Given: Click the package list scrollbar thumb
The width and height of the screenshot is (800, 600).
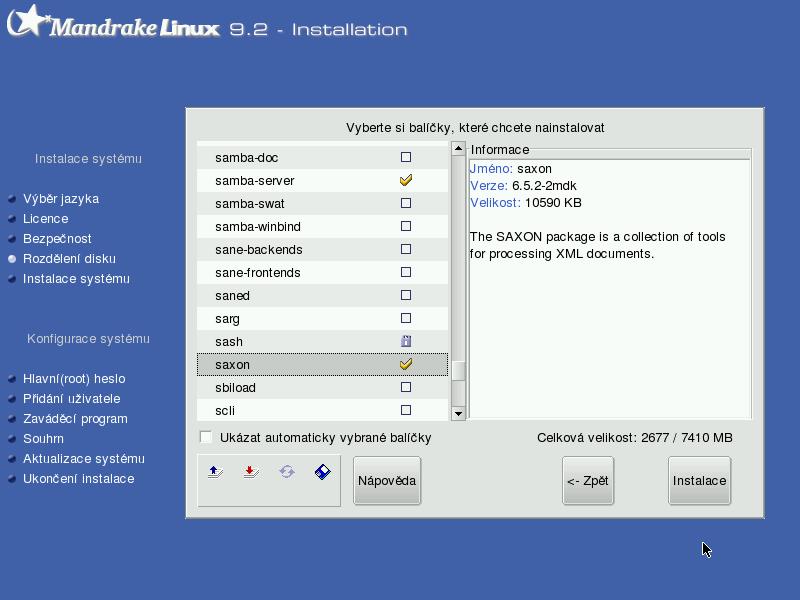Looking at the screenshot, I should [x=458, y=371].
